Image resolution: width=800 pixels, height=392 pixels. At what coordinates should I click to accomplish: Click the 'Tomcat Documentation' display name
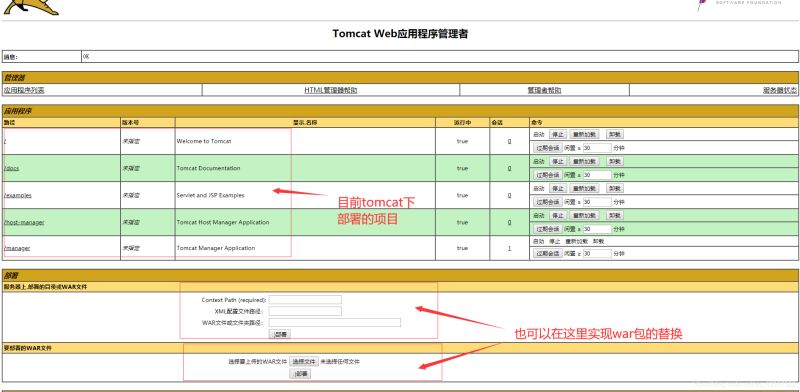(x=209, y=168)
